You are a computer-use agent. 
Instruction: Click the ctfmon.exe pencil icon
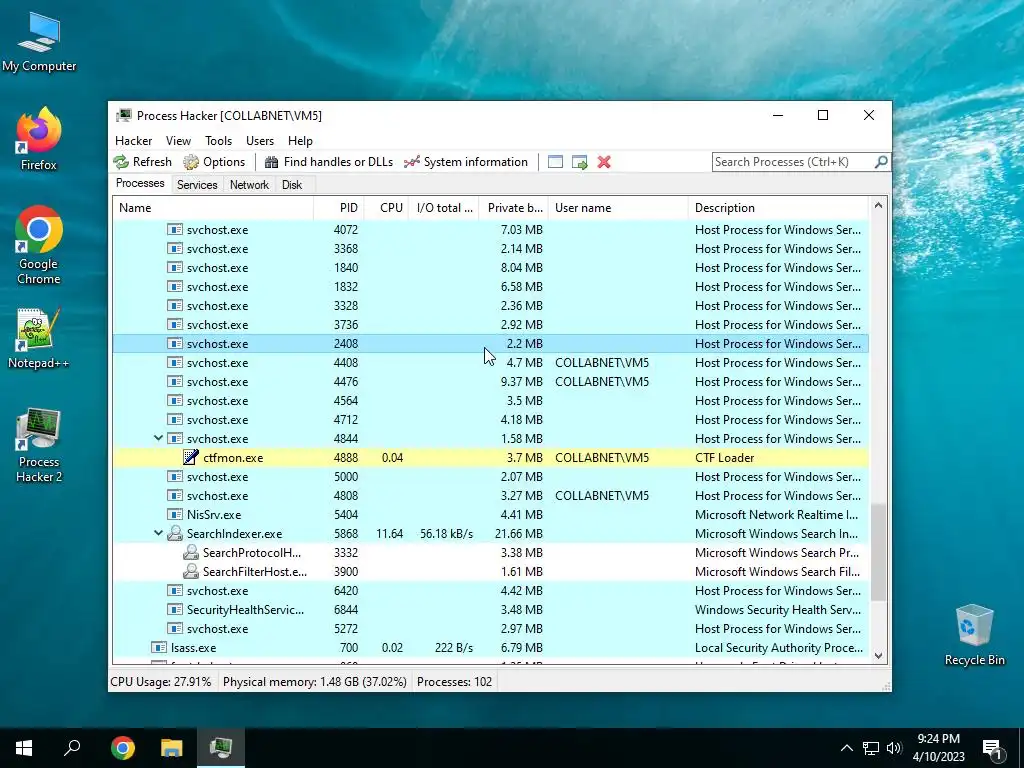(x=191, y=457)
